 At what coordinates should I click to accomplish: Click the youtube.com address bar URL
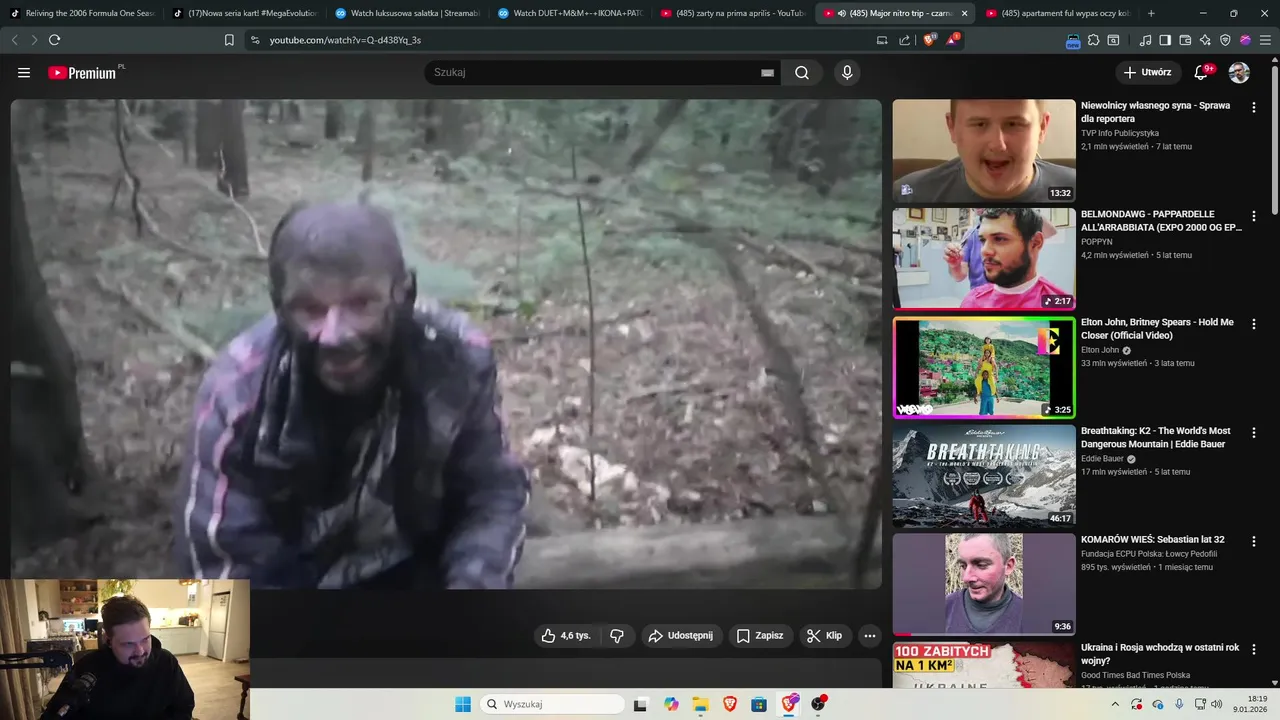point(345,40)
